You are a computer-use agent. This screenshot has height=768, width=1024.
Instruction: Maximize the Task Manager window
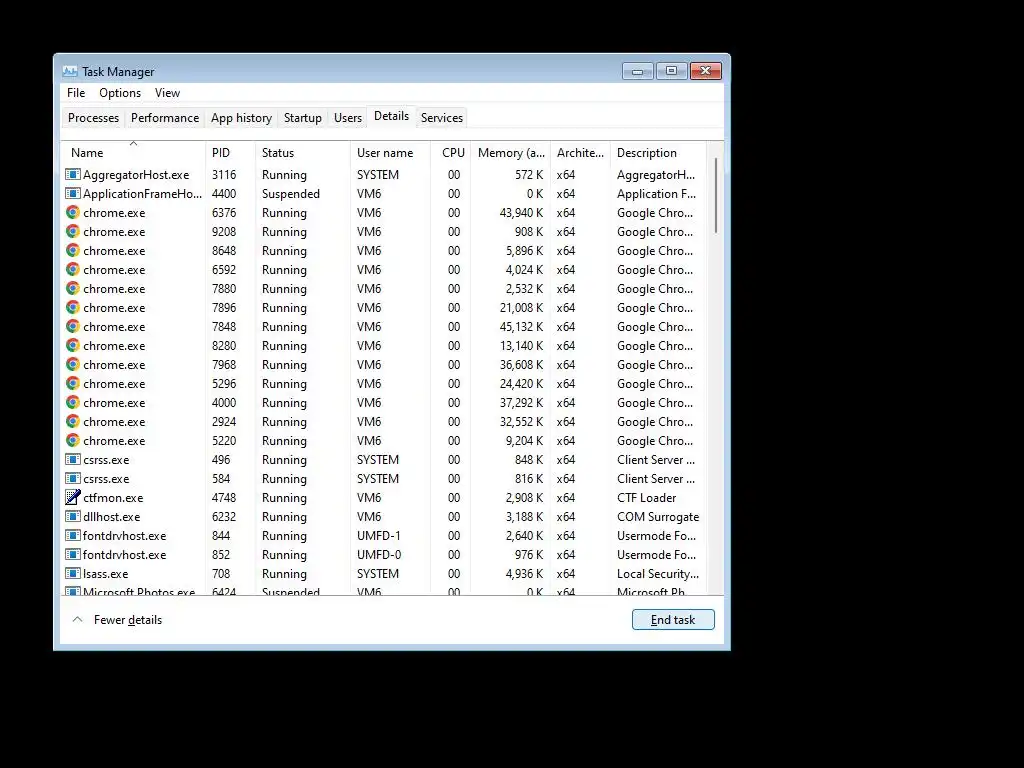(x=671, y=71)
